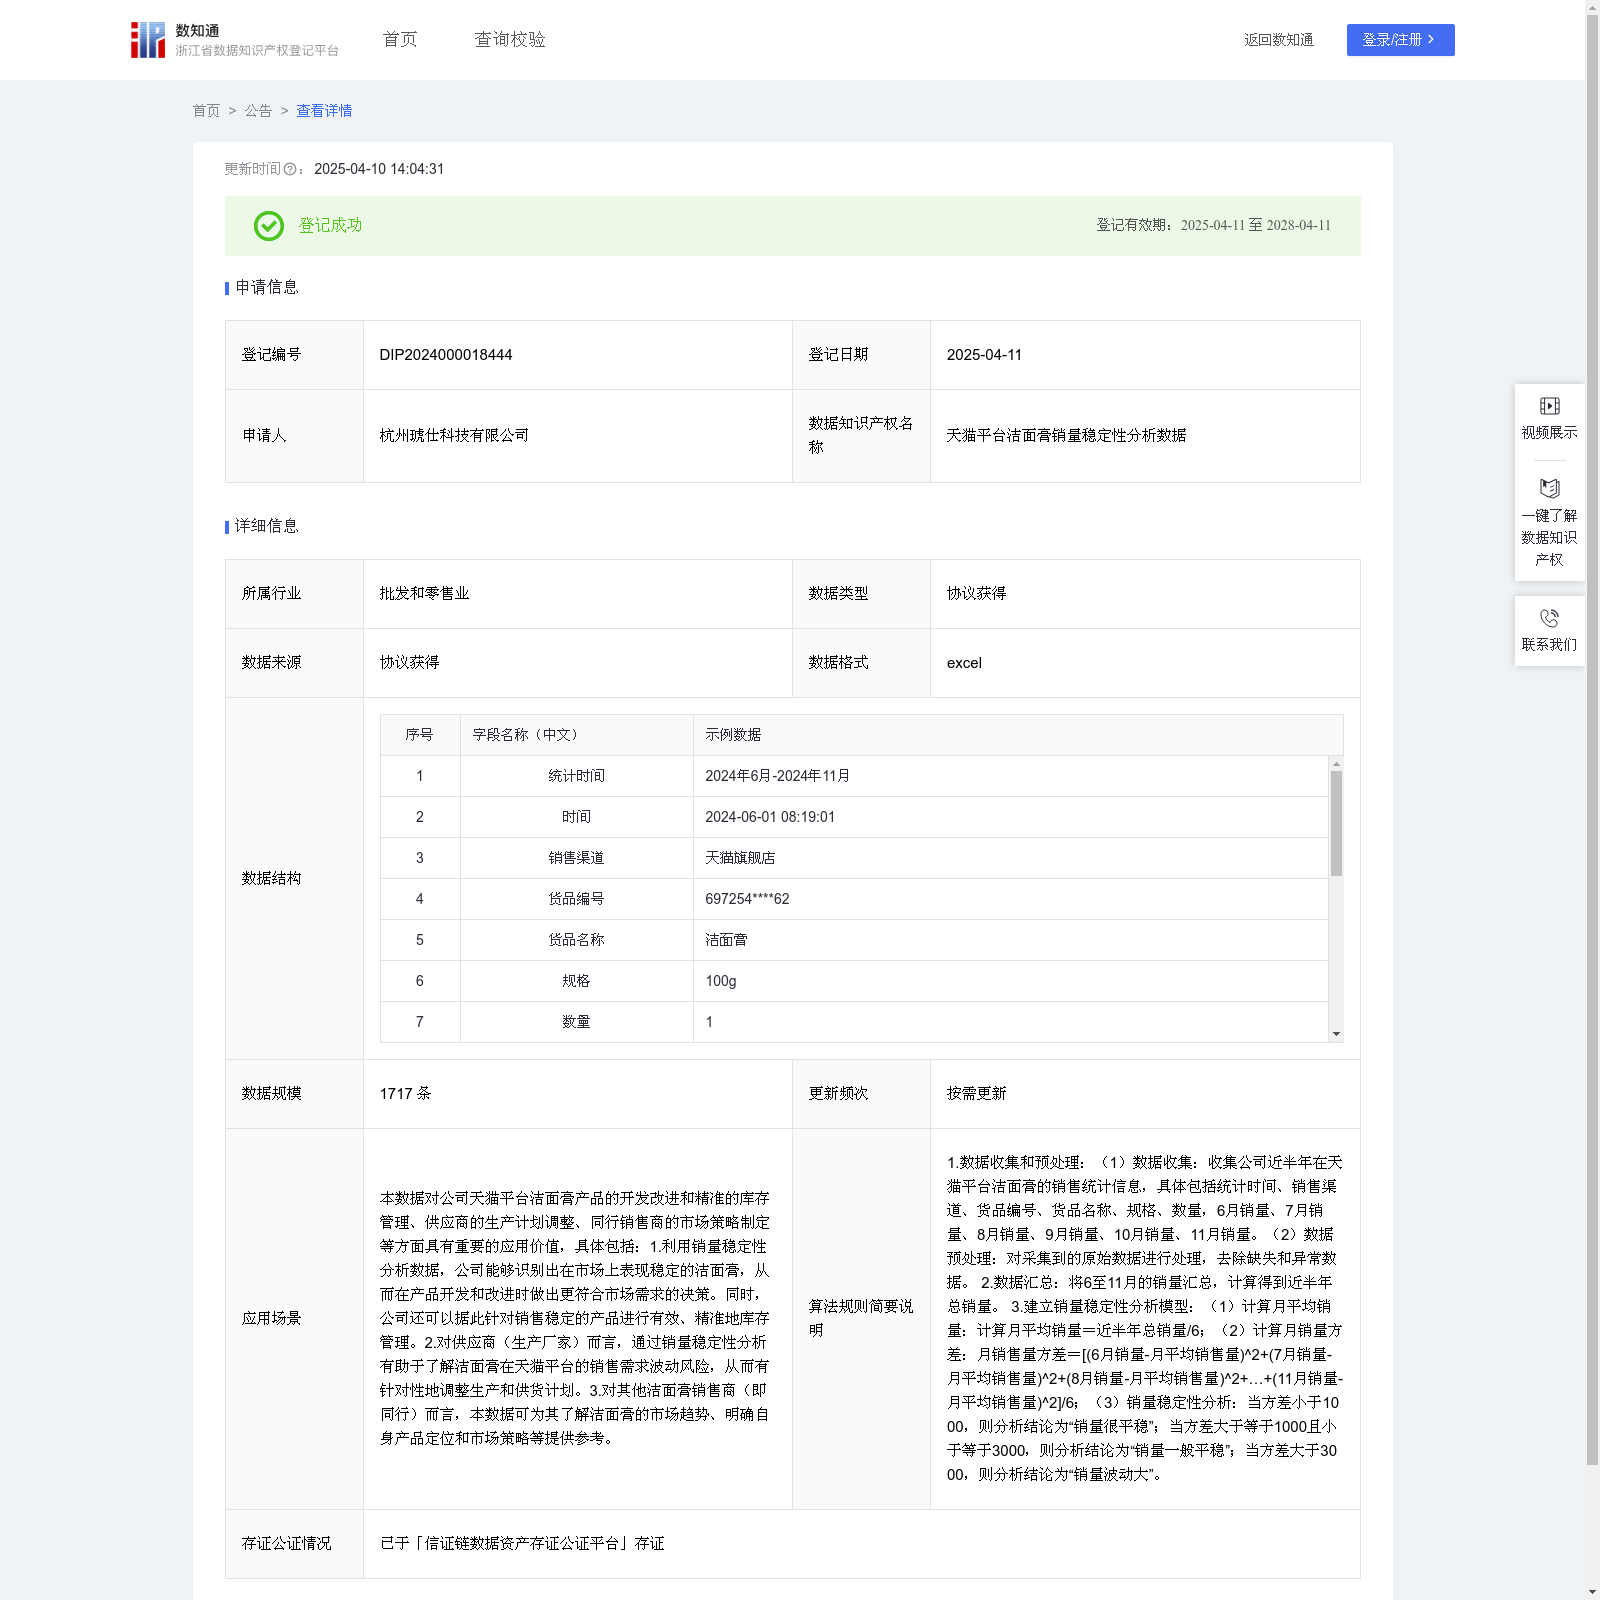Click the 联系我们 phone icon
The width and height of the screenshot is (1600, 1600).
1549,618
